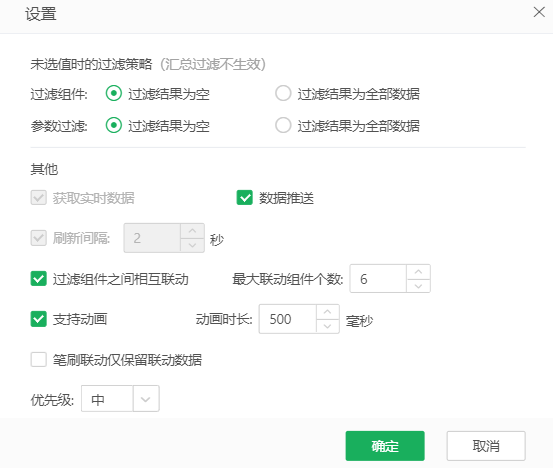Increase 动画时长 using up arrow
Viewport: 553px width, 468px height.
point(327,312)
